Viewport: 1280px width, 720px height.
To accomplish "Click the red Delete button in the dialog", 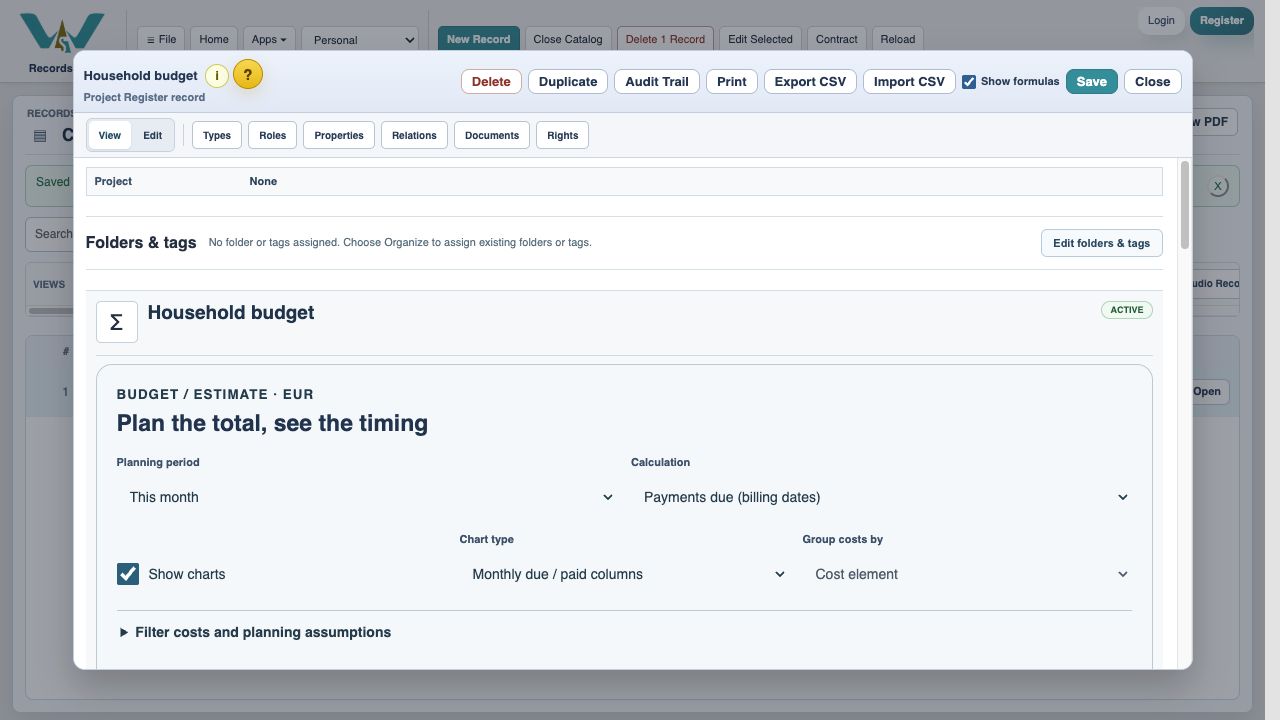I will pos(491,82).
